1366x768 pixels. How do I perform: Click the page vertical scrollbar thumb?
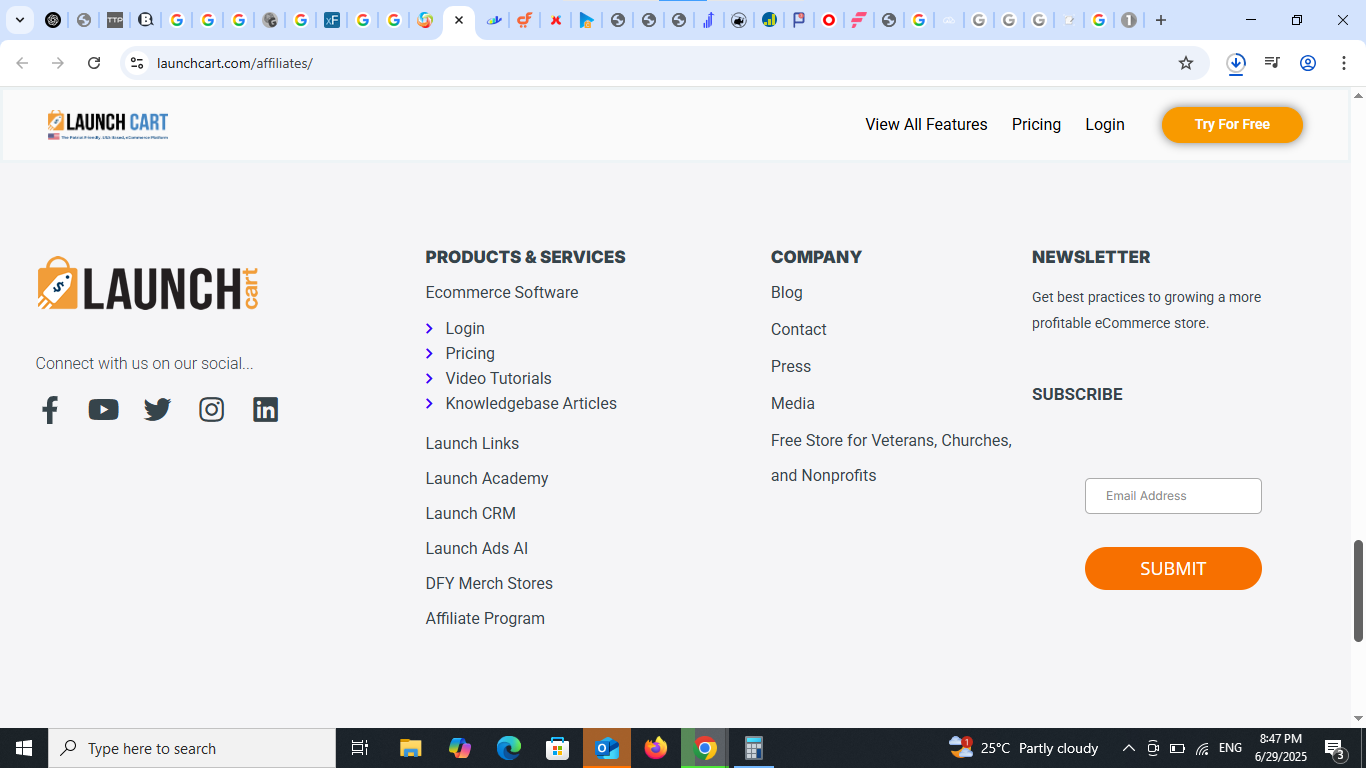point(1358,591)
